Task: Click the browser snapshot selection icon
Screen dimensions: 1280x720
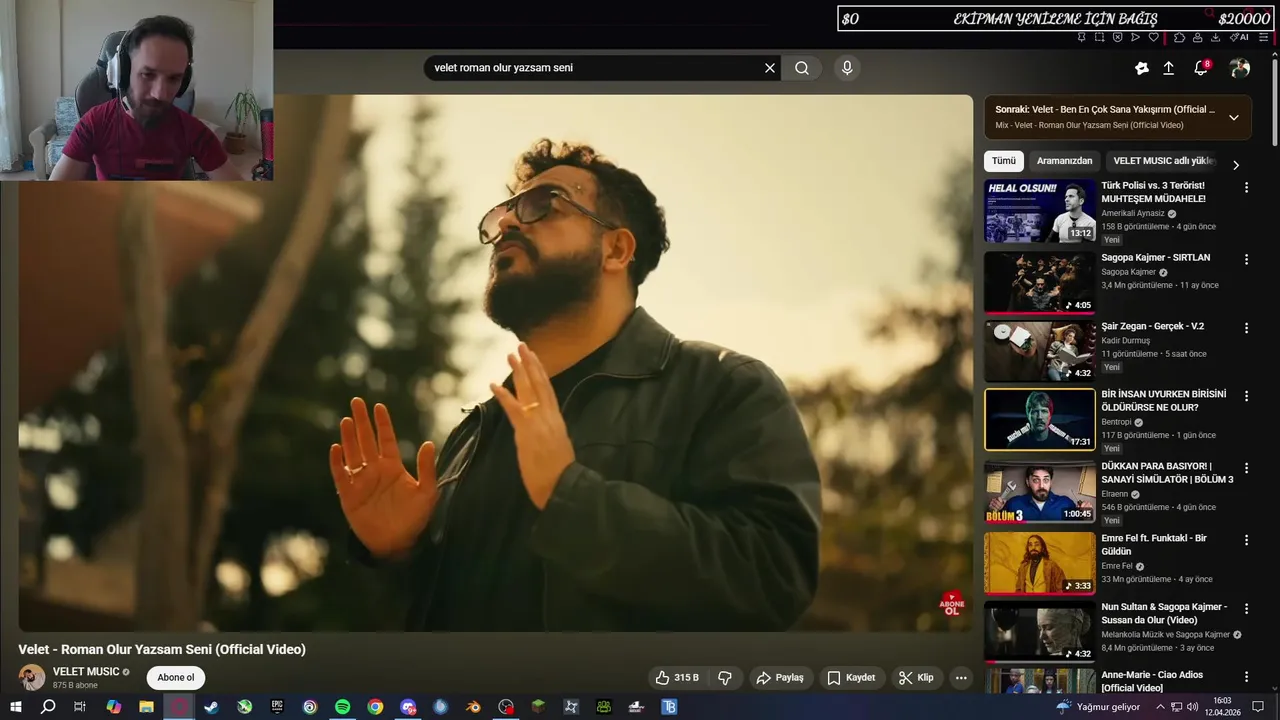Action: tap(1099, 37)
